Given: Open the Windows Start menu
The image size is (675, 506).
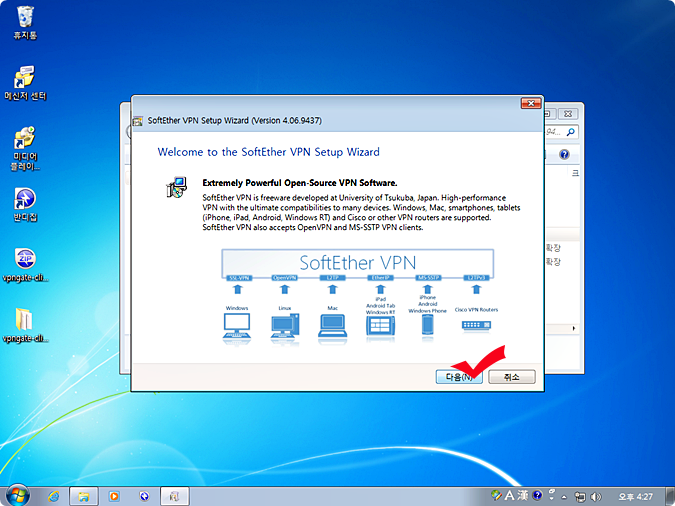Looking at the screenshot, I should tap(17, 496).
